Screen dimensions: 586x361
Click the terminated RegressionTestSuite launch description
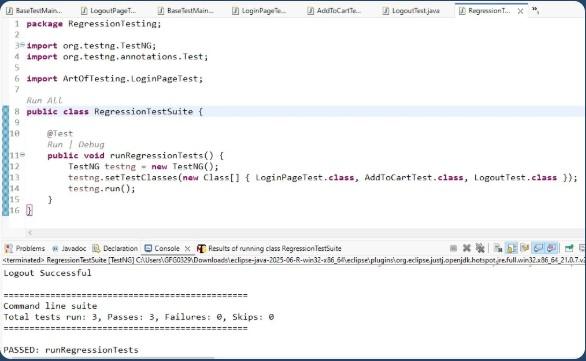pos(293,260)
